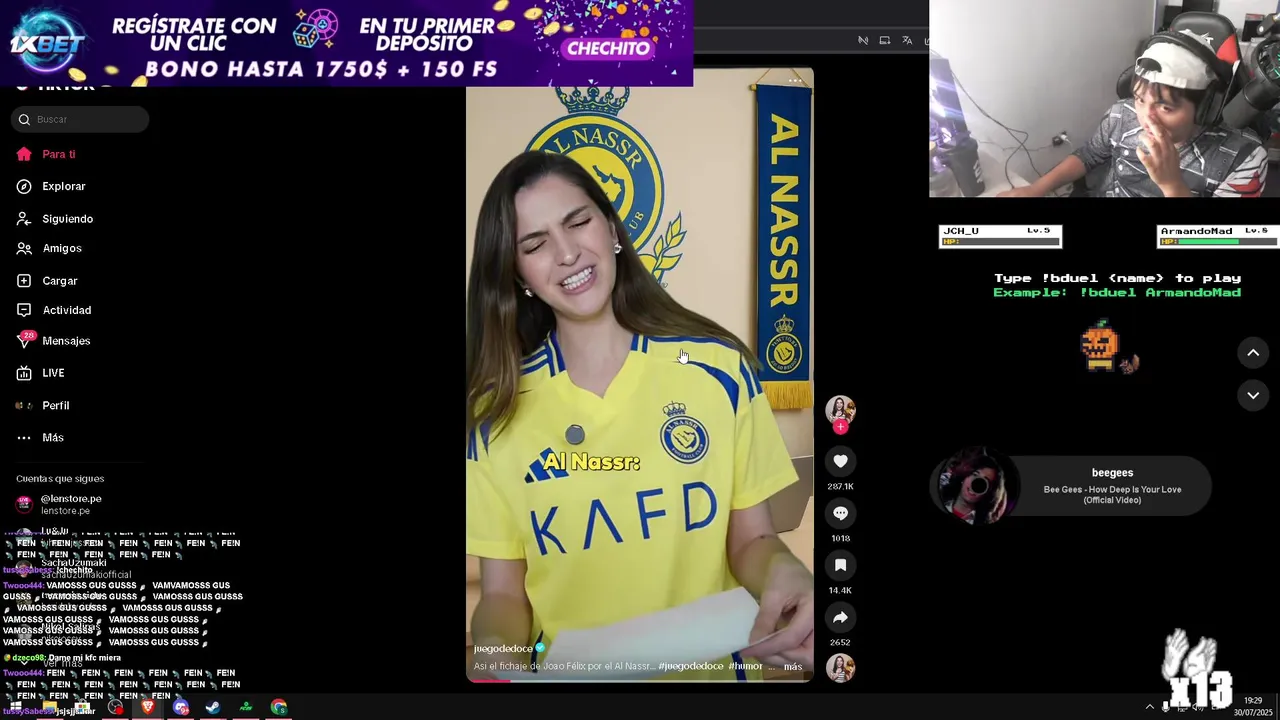Open the OBS recording taskbar icon
Viewport: 1280px width, 720px height.
(x=116, y=707)
